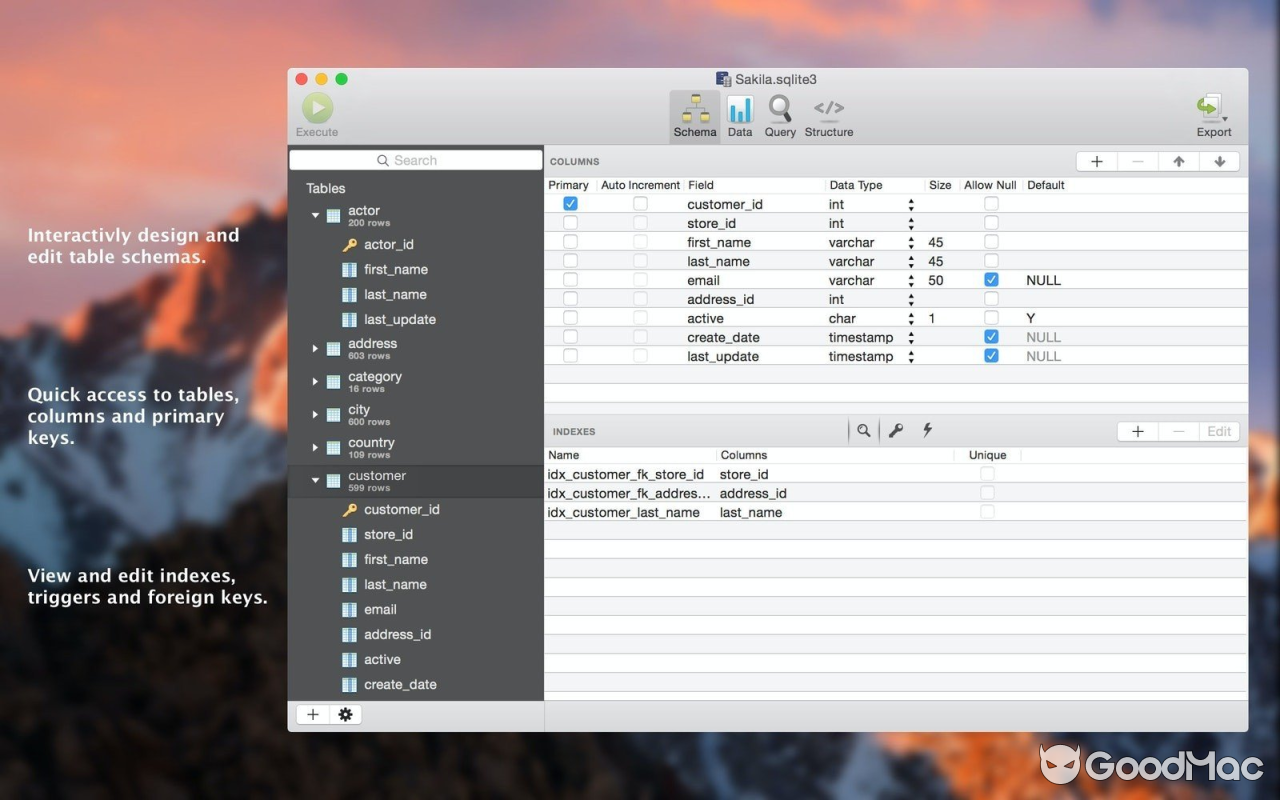Screen dimensions: 1280x800
Task: Enable Allow Null for first_name column
Action: tap(991, 242)
